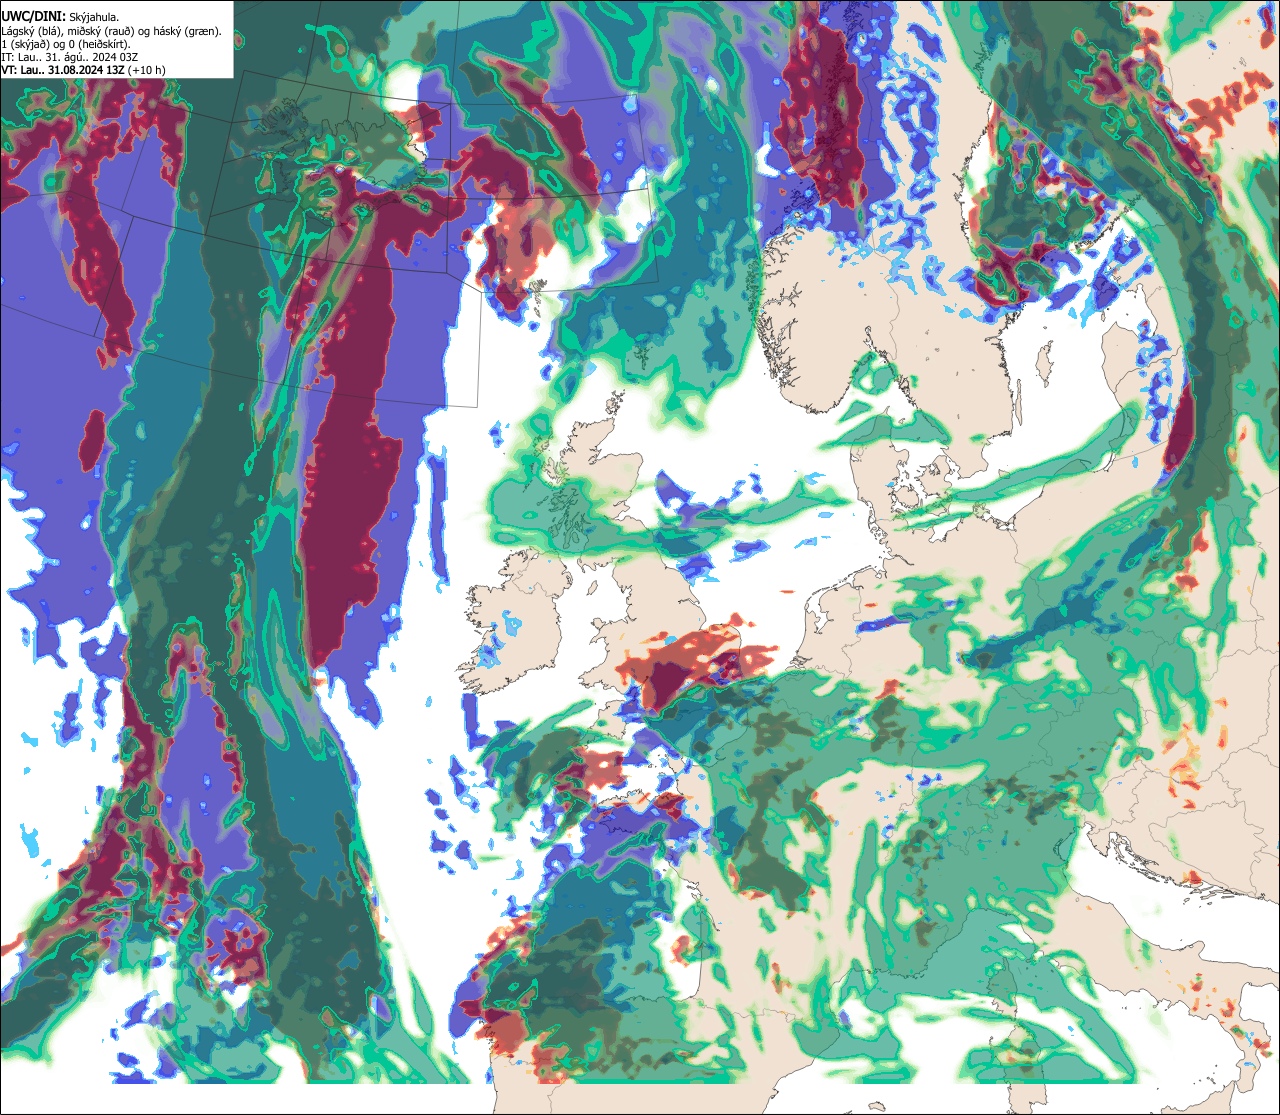This screenshot has width=1280, height=1115.
Task: Click the 'Lágský (blá), miðský (rauð)' legend line
Action: point(112,30)
